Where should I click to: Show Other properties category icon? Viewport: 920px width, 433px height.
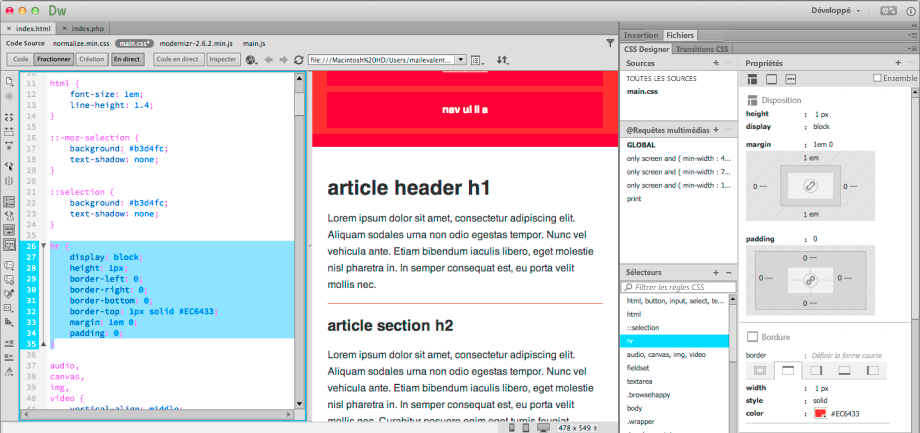click(790, 78)
